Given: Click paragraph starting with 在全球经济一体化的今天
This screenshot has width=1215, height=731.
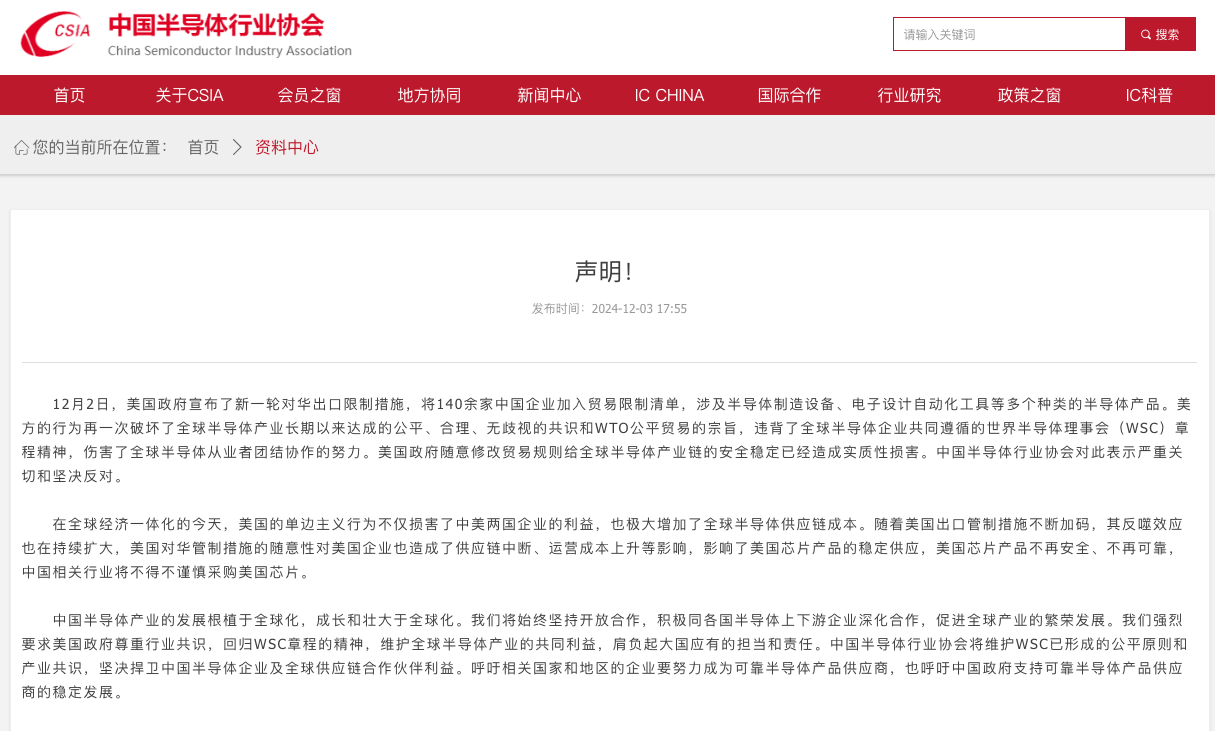Looking at the screenshot, I should point(603,548).
